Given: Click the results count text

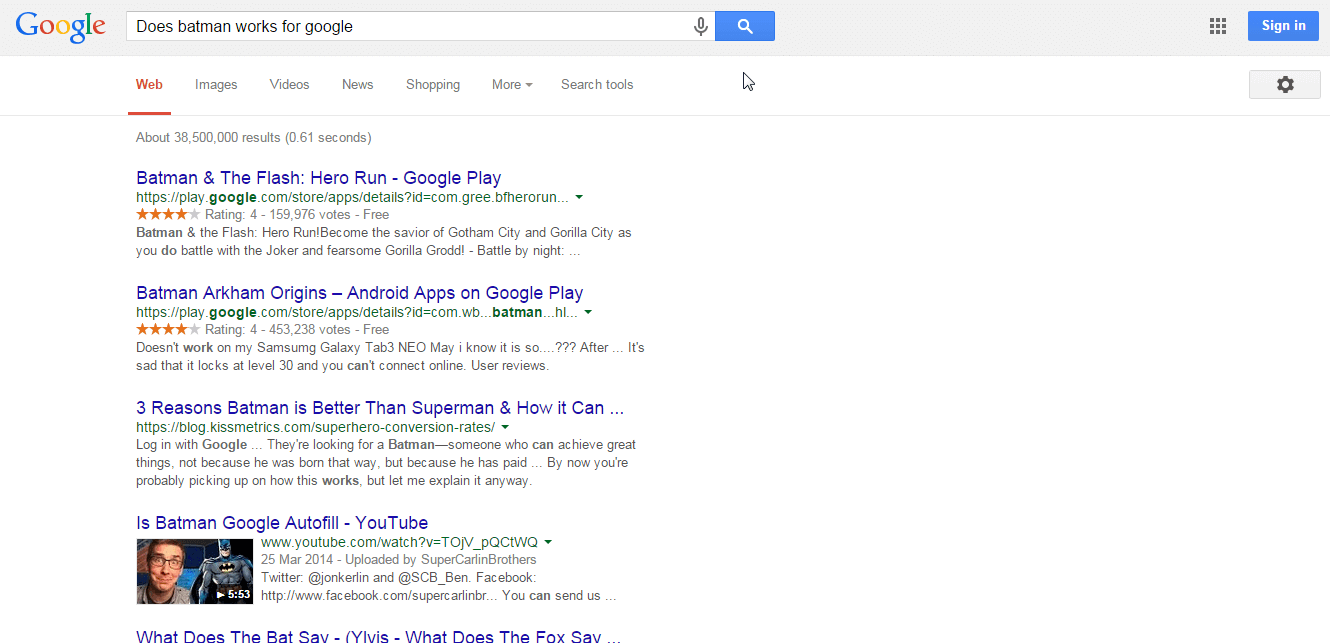Looking at the screenshot, I should (253, 138).
